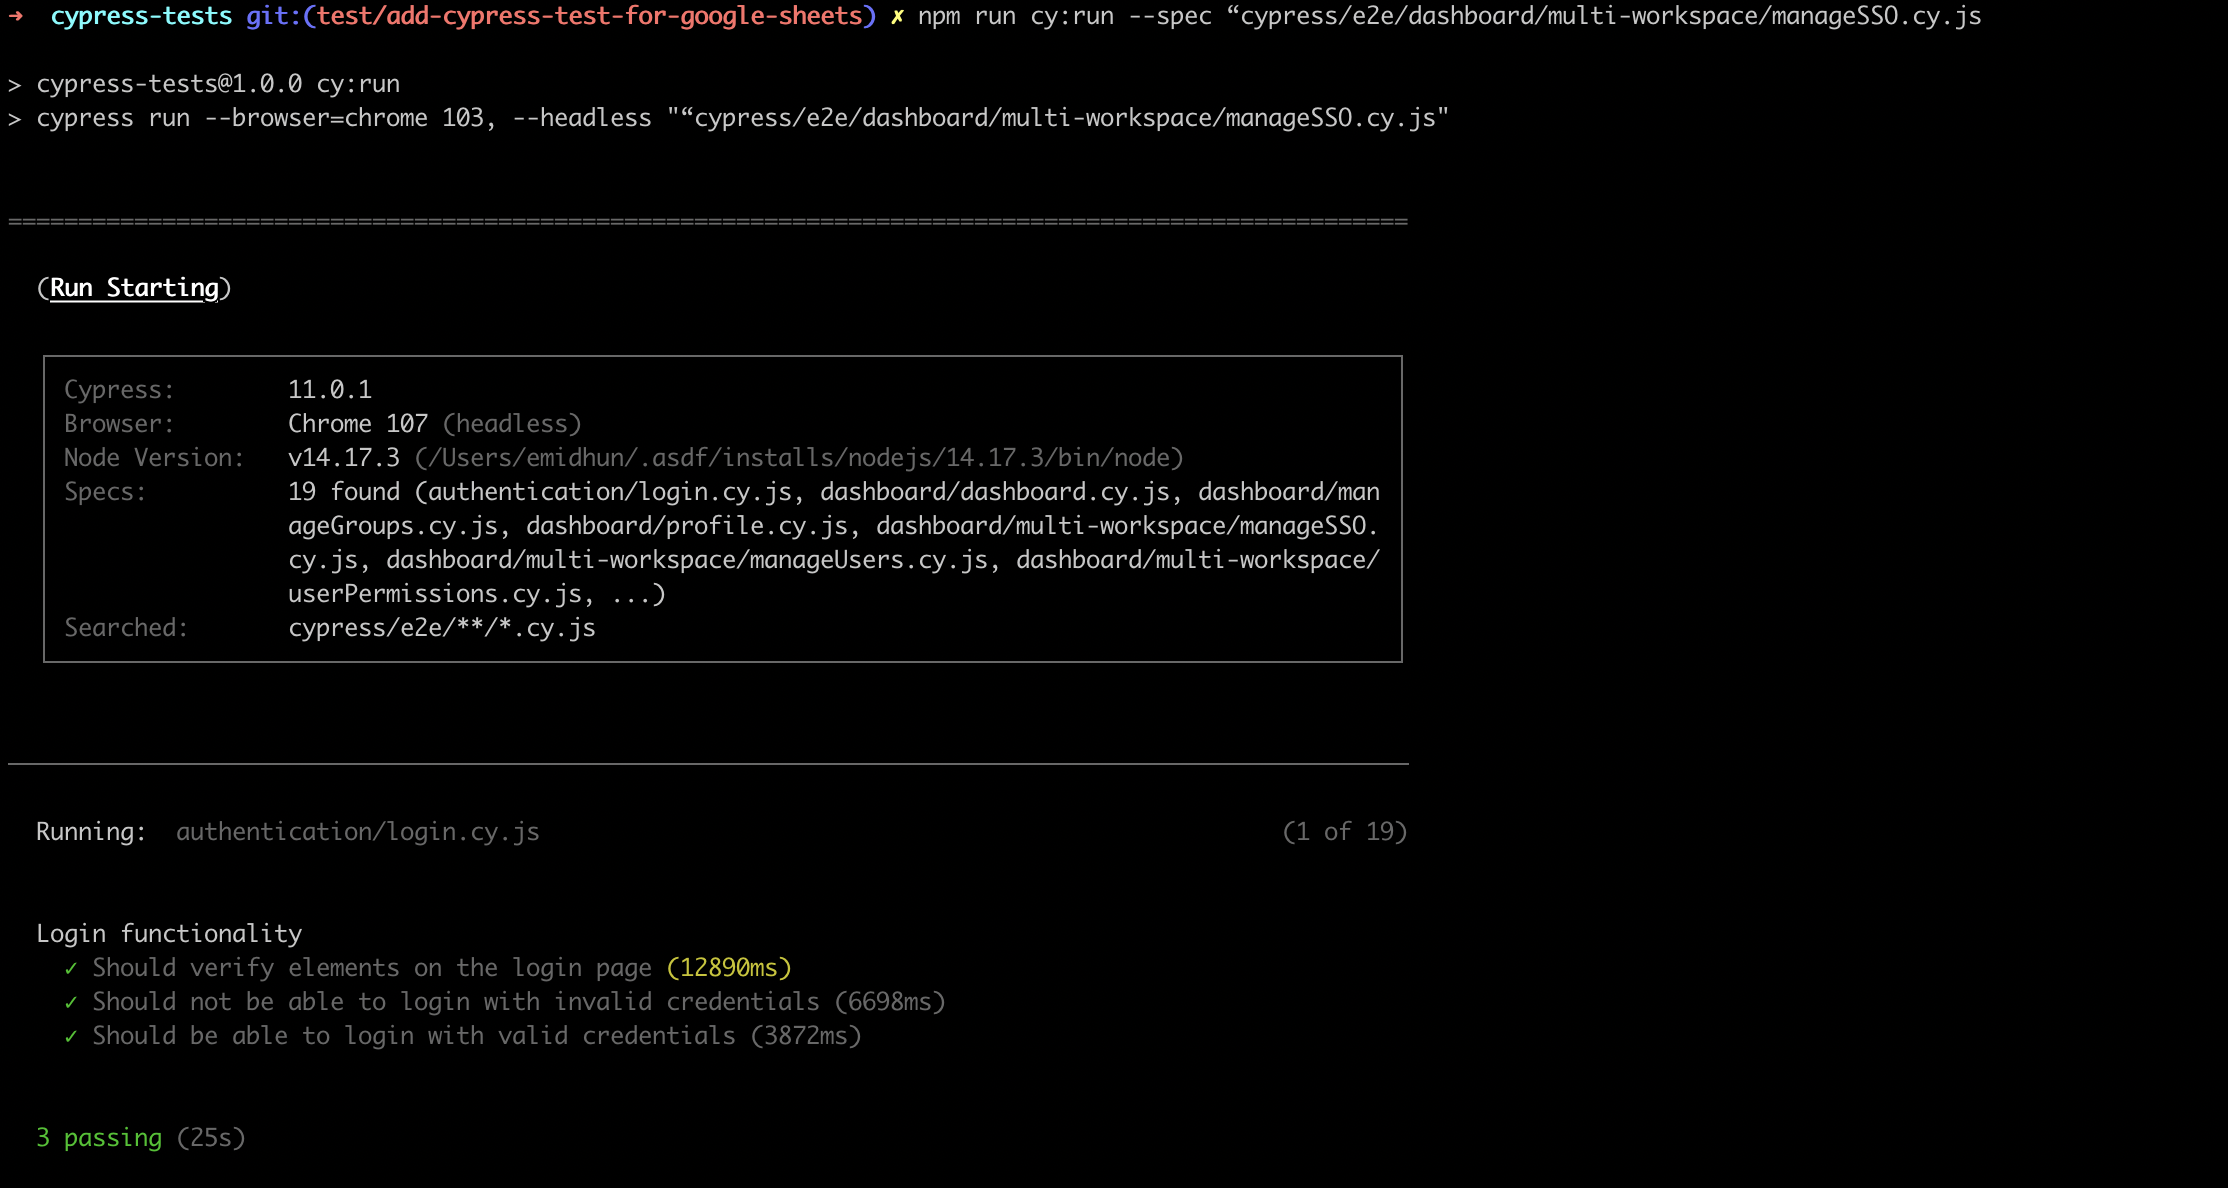Click the checkmark beside valid credentials test
2228x1188 pixels.
(x=71, y=1036)
